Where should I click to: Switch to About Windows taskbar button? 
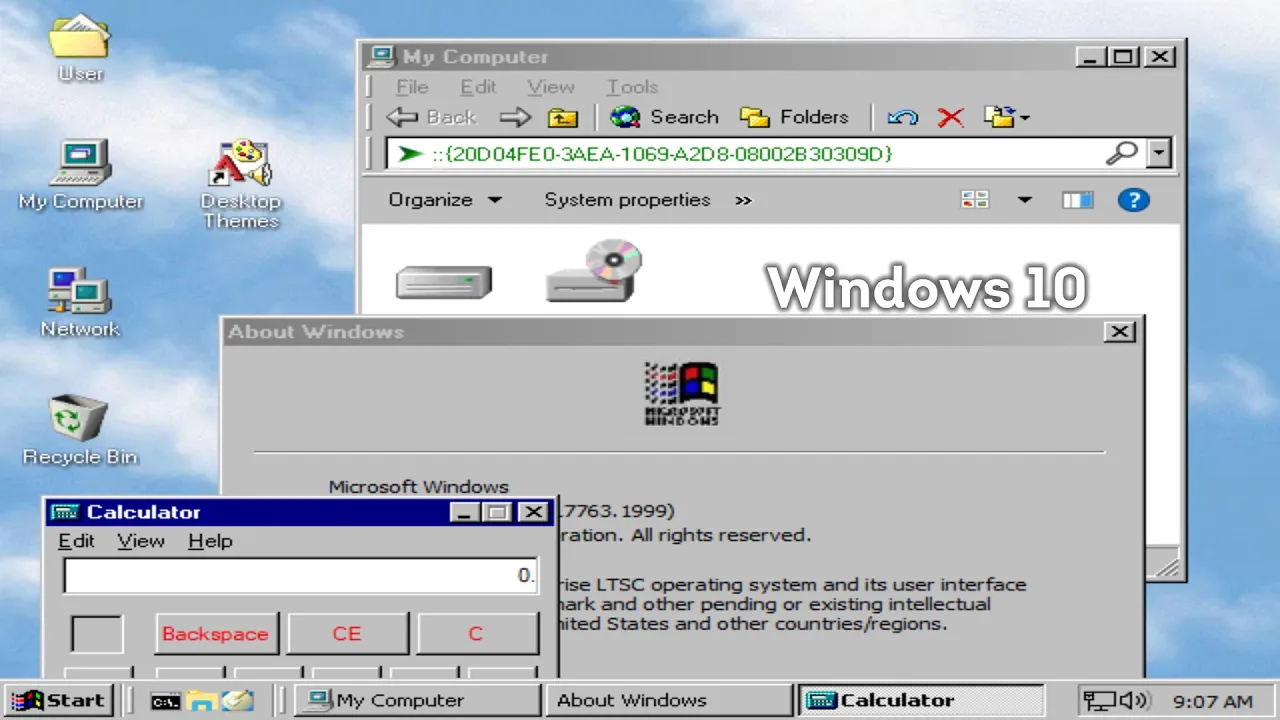click(668, 700)
